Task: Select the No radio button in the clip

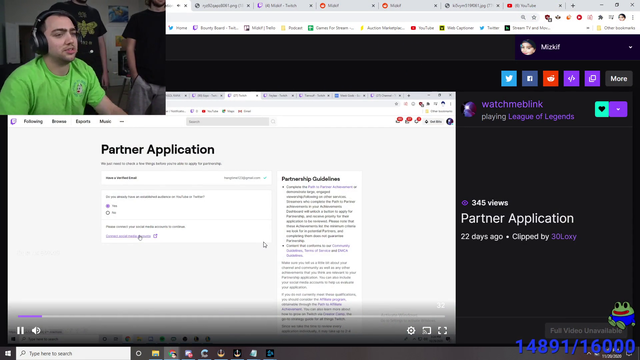Action: coord(108,213)
